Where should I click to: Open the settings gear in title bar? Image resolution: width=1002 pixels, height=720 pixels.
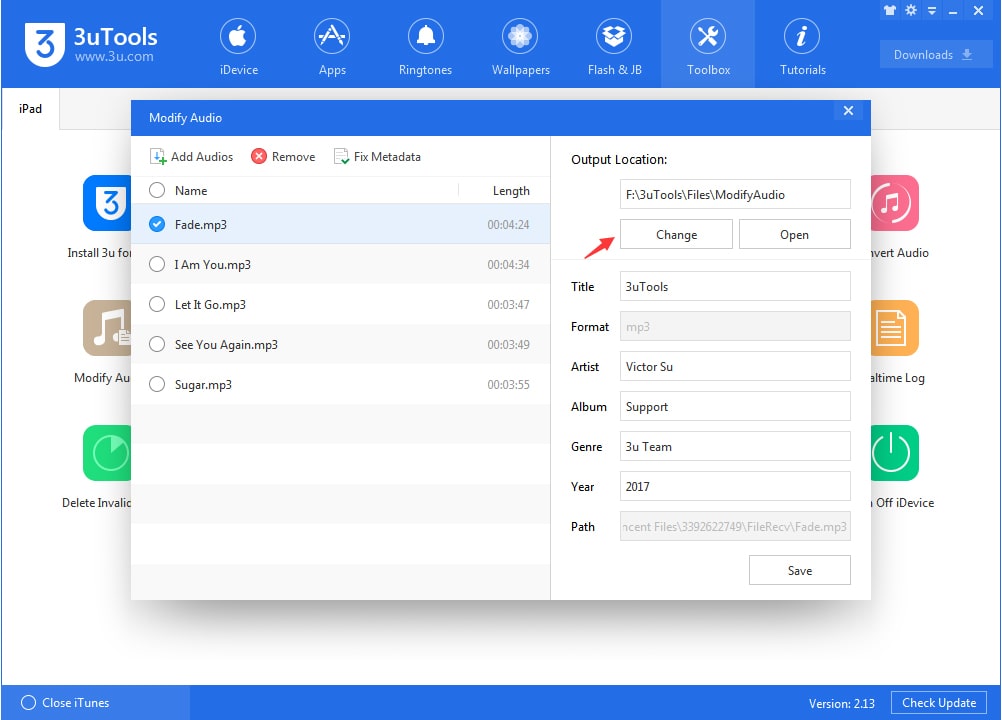911,10
